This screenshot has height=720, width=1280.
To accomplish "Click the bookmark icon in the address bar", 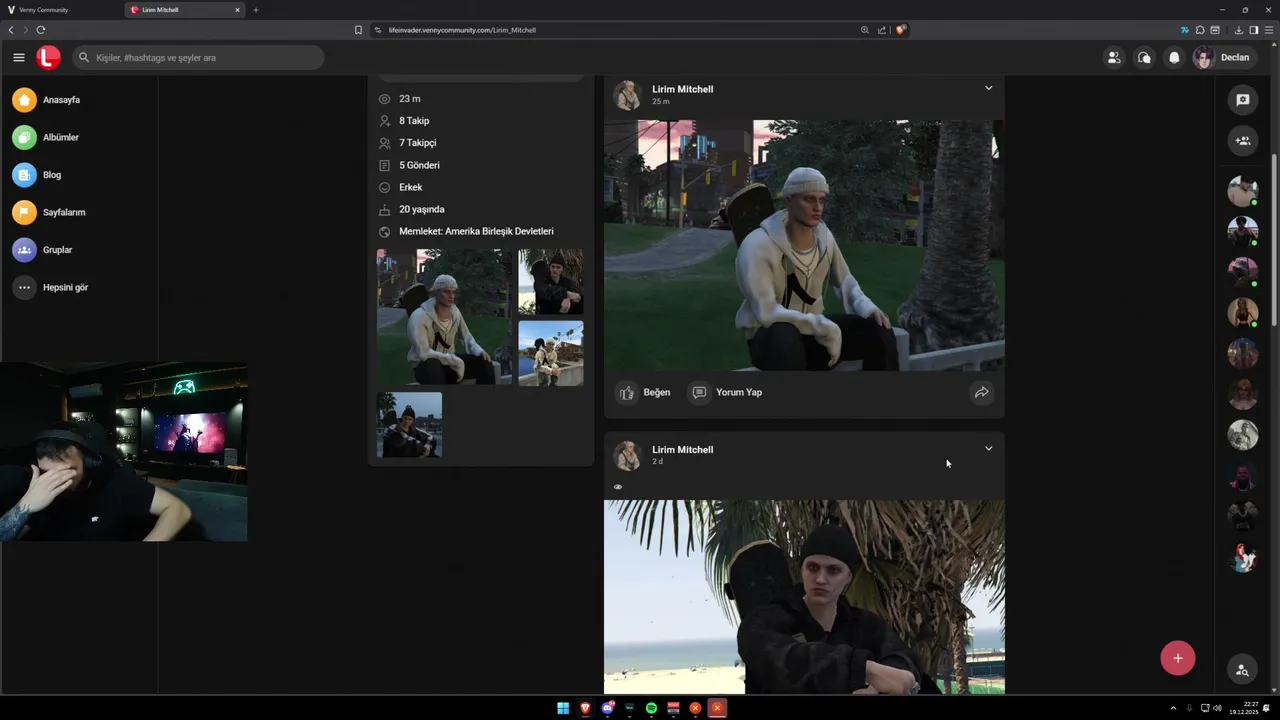I will click(358, 30).
